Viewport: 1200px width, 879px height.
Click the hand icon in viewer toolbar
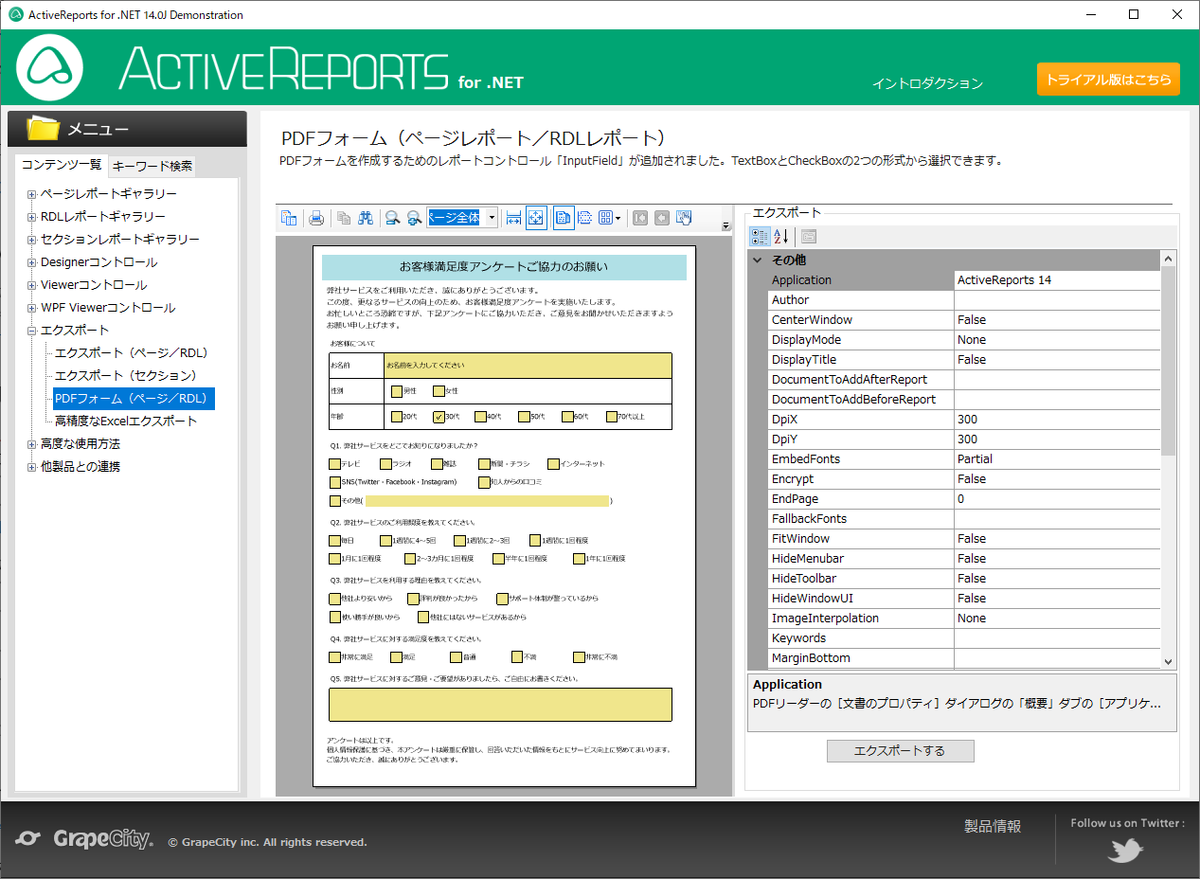click(685, 218)
